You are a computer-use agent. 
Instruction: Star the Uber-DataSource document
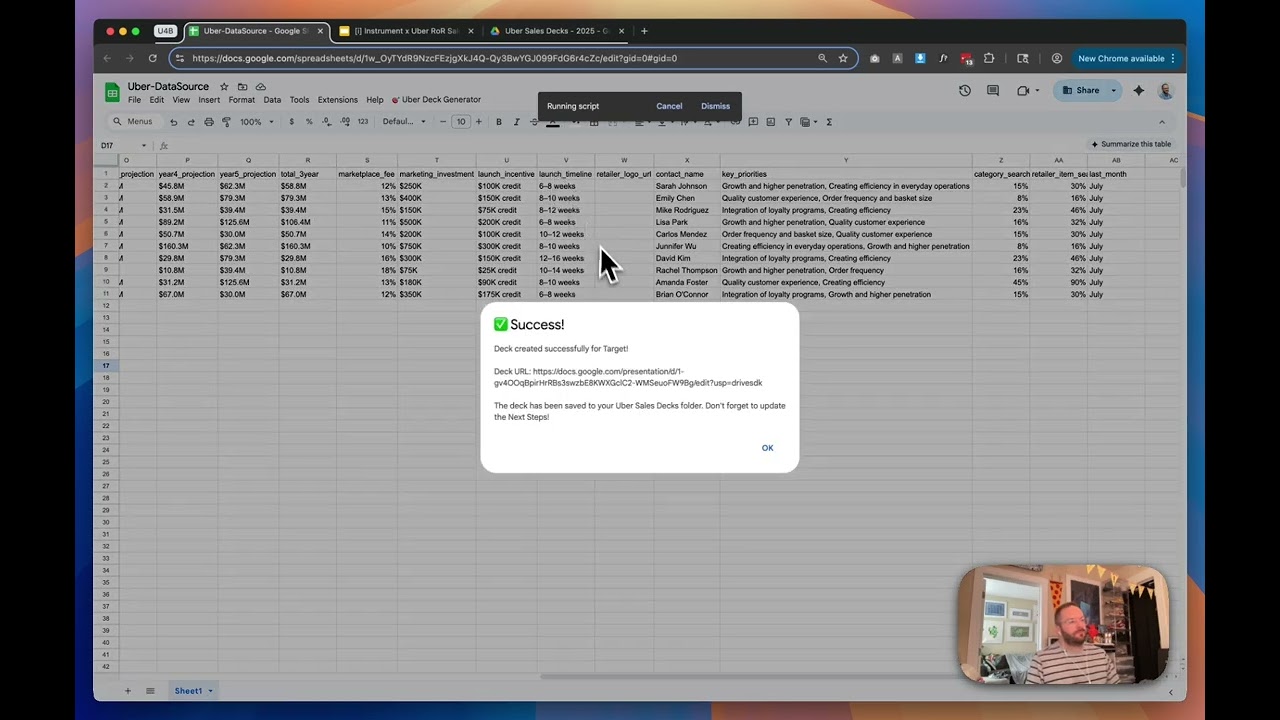click(x=224, y=87)
